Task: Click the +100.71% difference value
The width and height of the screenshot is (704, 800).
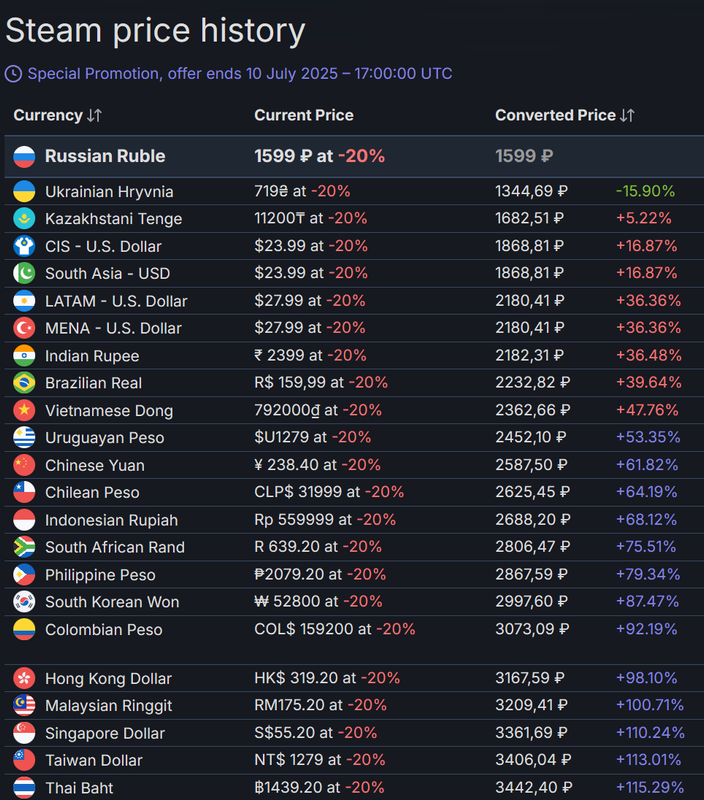Action: tap(650, 705)
